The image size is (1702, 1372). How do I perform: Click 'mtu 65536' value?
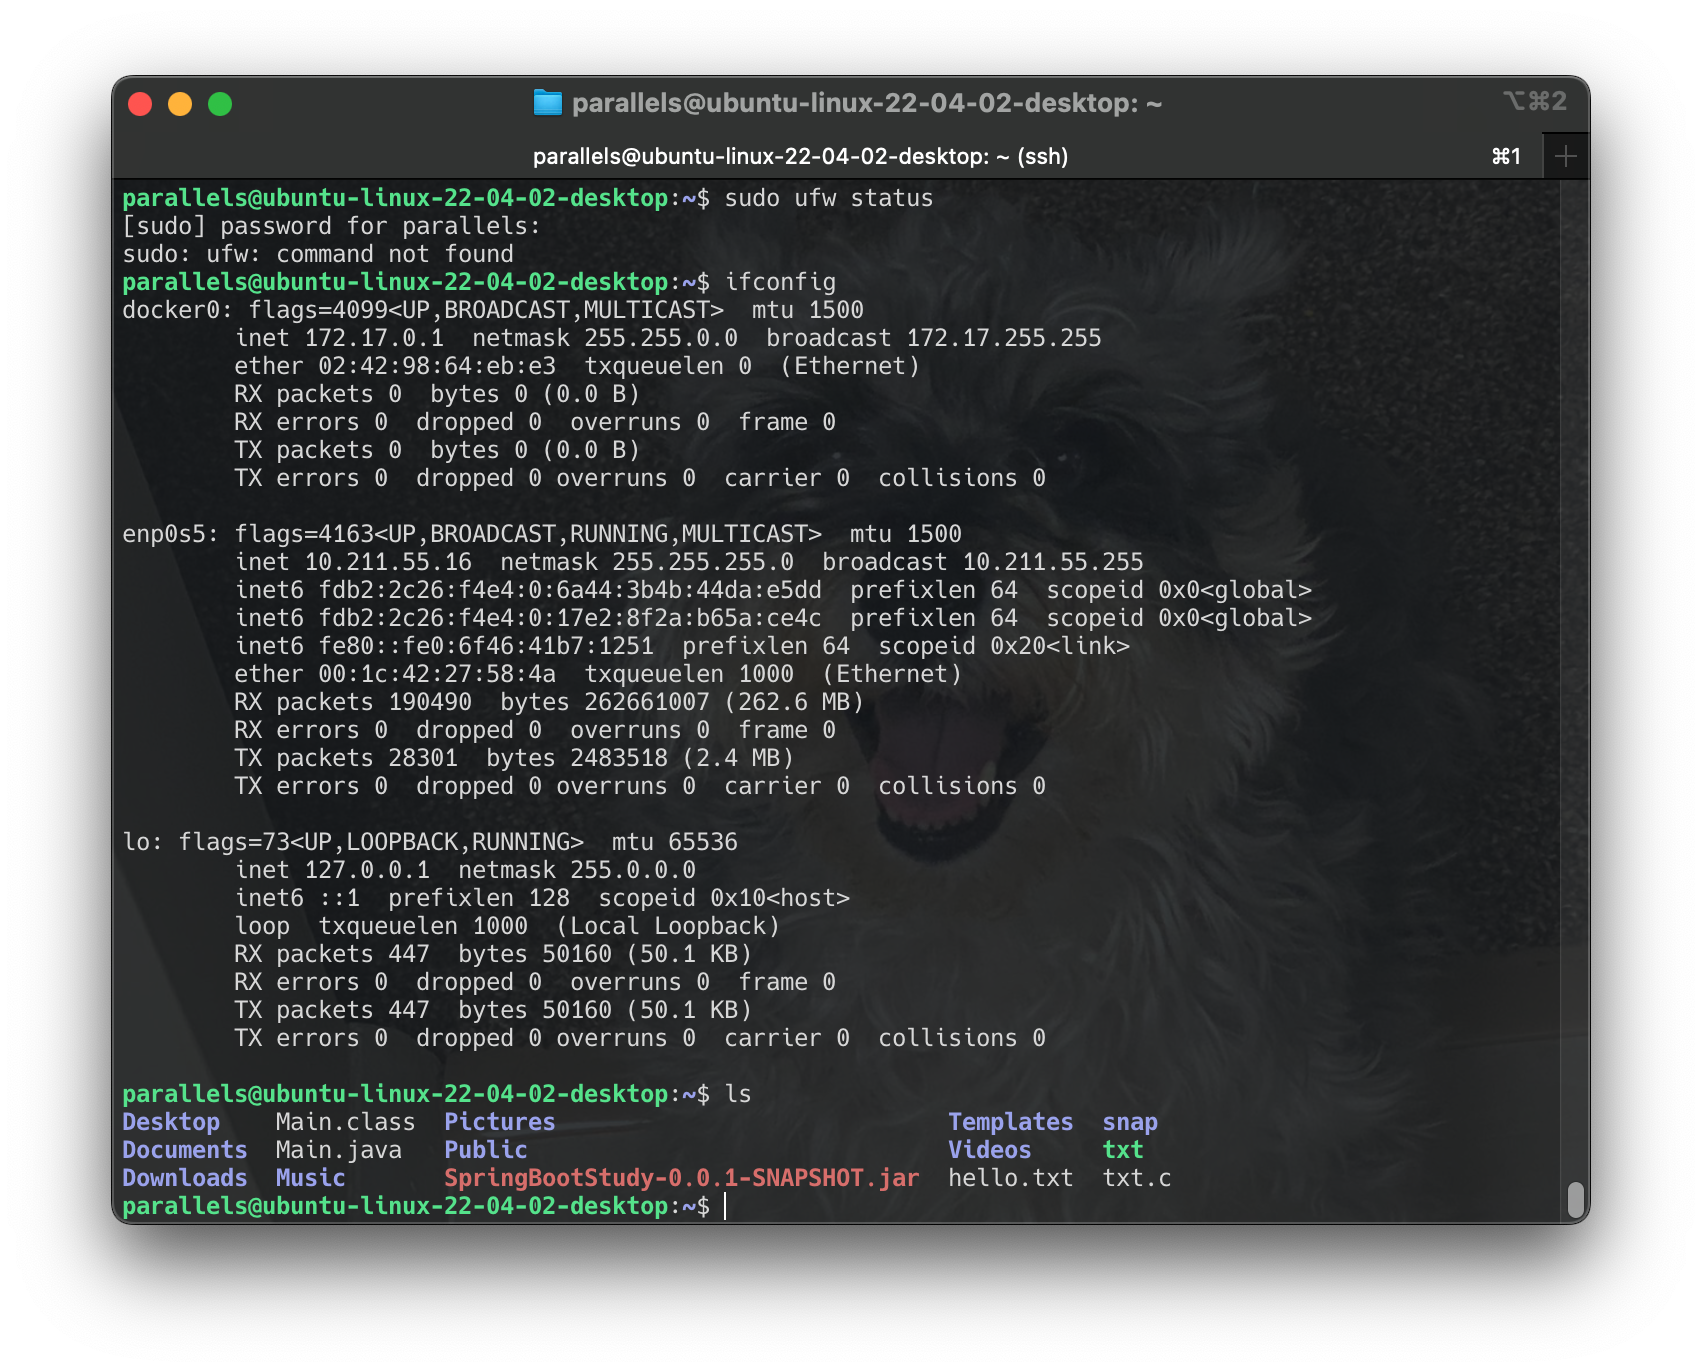click(675, 842)
